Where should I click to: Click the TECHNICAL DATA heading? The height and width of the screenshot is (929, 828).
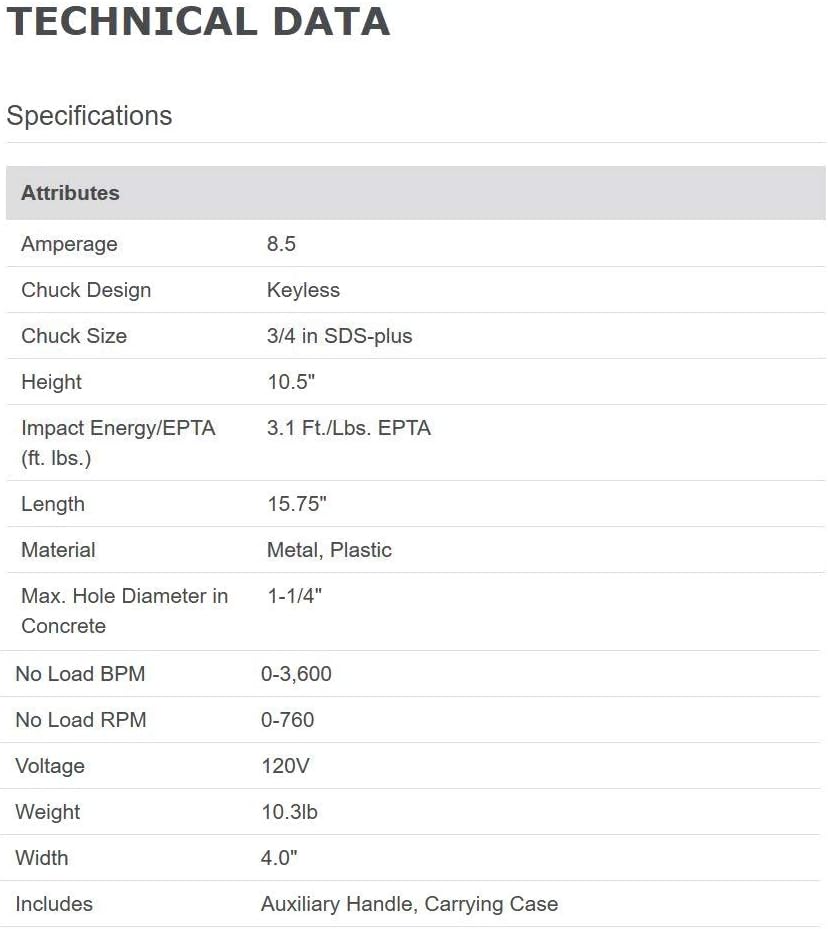198,22
